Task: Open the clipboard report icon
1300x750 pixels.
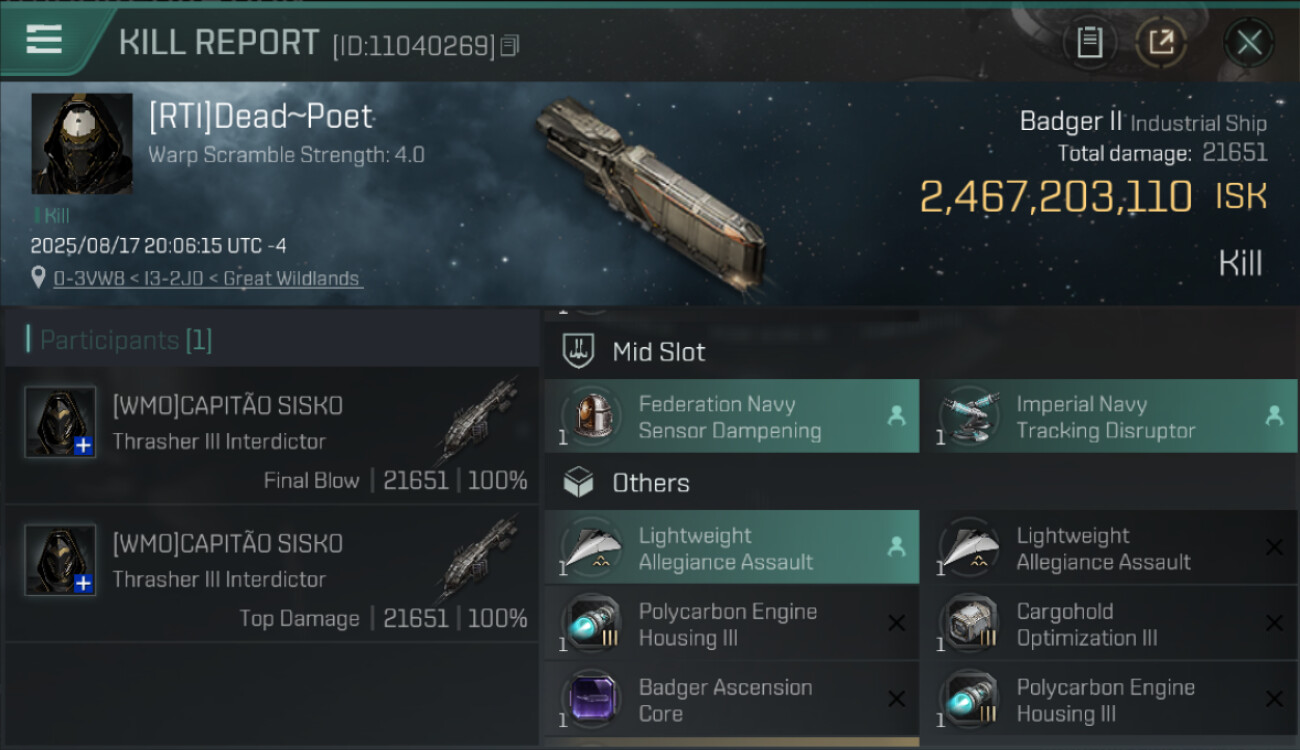Action: [x=1089, y=42]
